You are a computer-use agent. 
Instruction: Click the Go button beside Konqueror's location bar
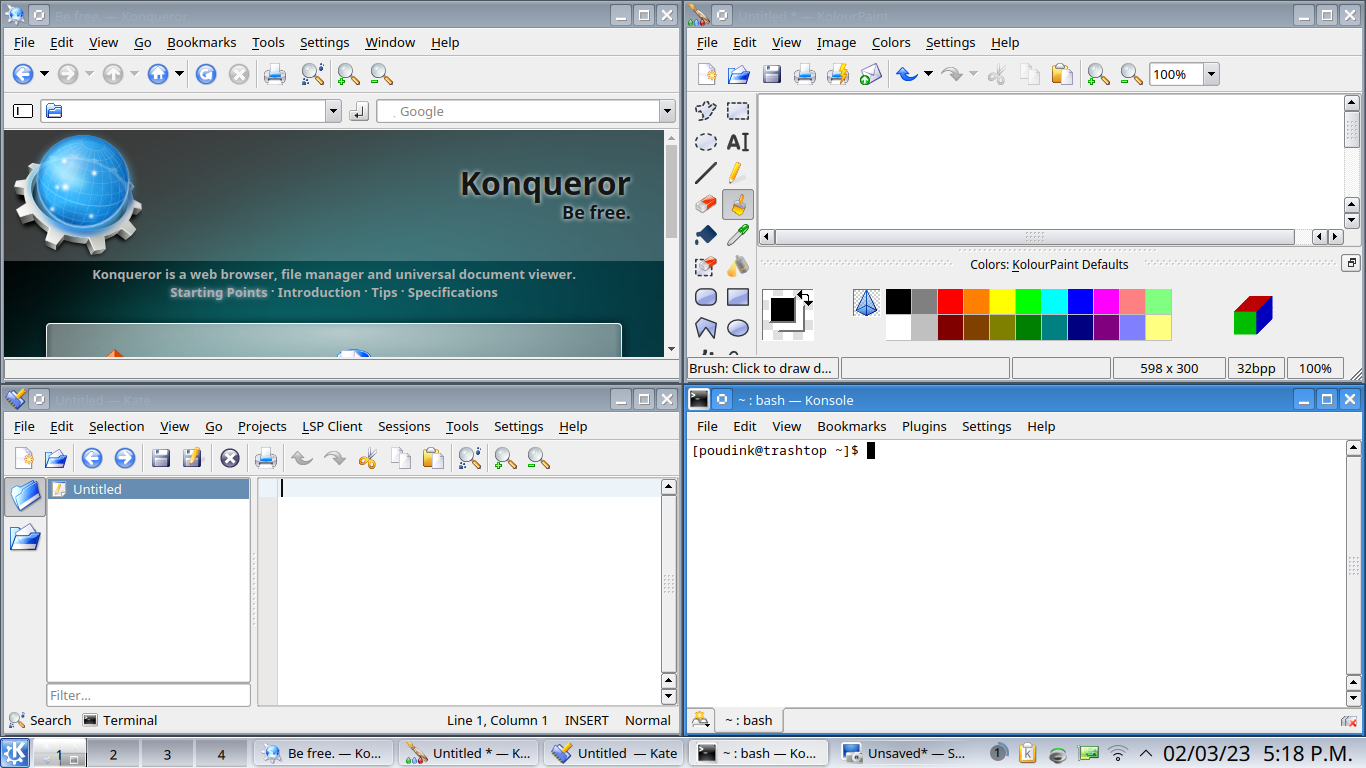(360, 111)
